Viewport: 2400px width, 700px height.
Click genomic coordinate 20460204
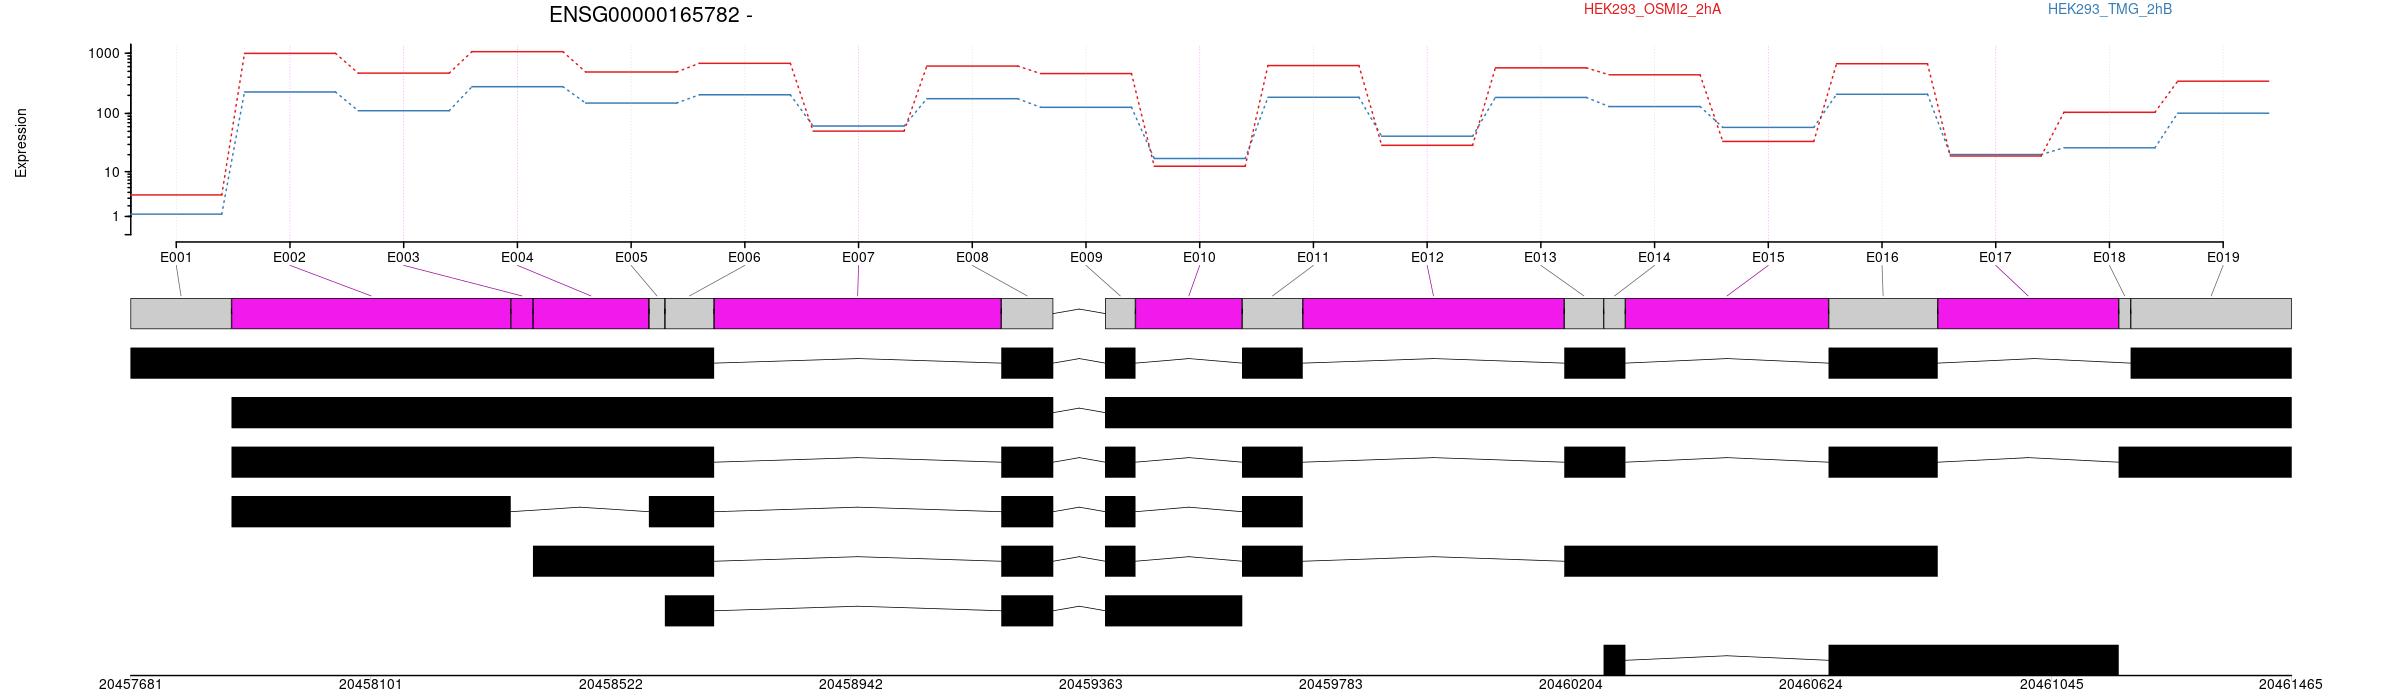tap(1570, 685)
